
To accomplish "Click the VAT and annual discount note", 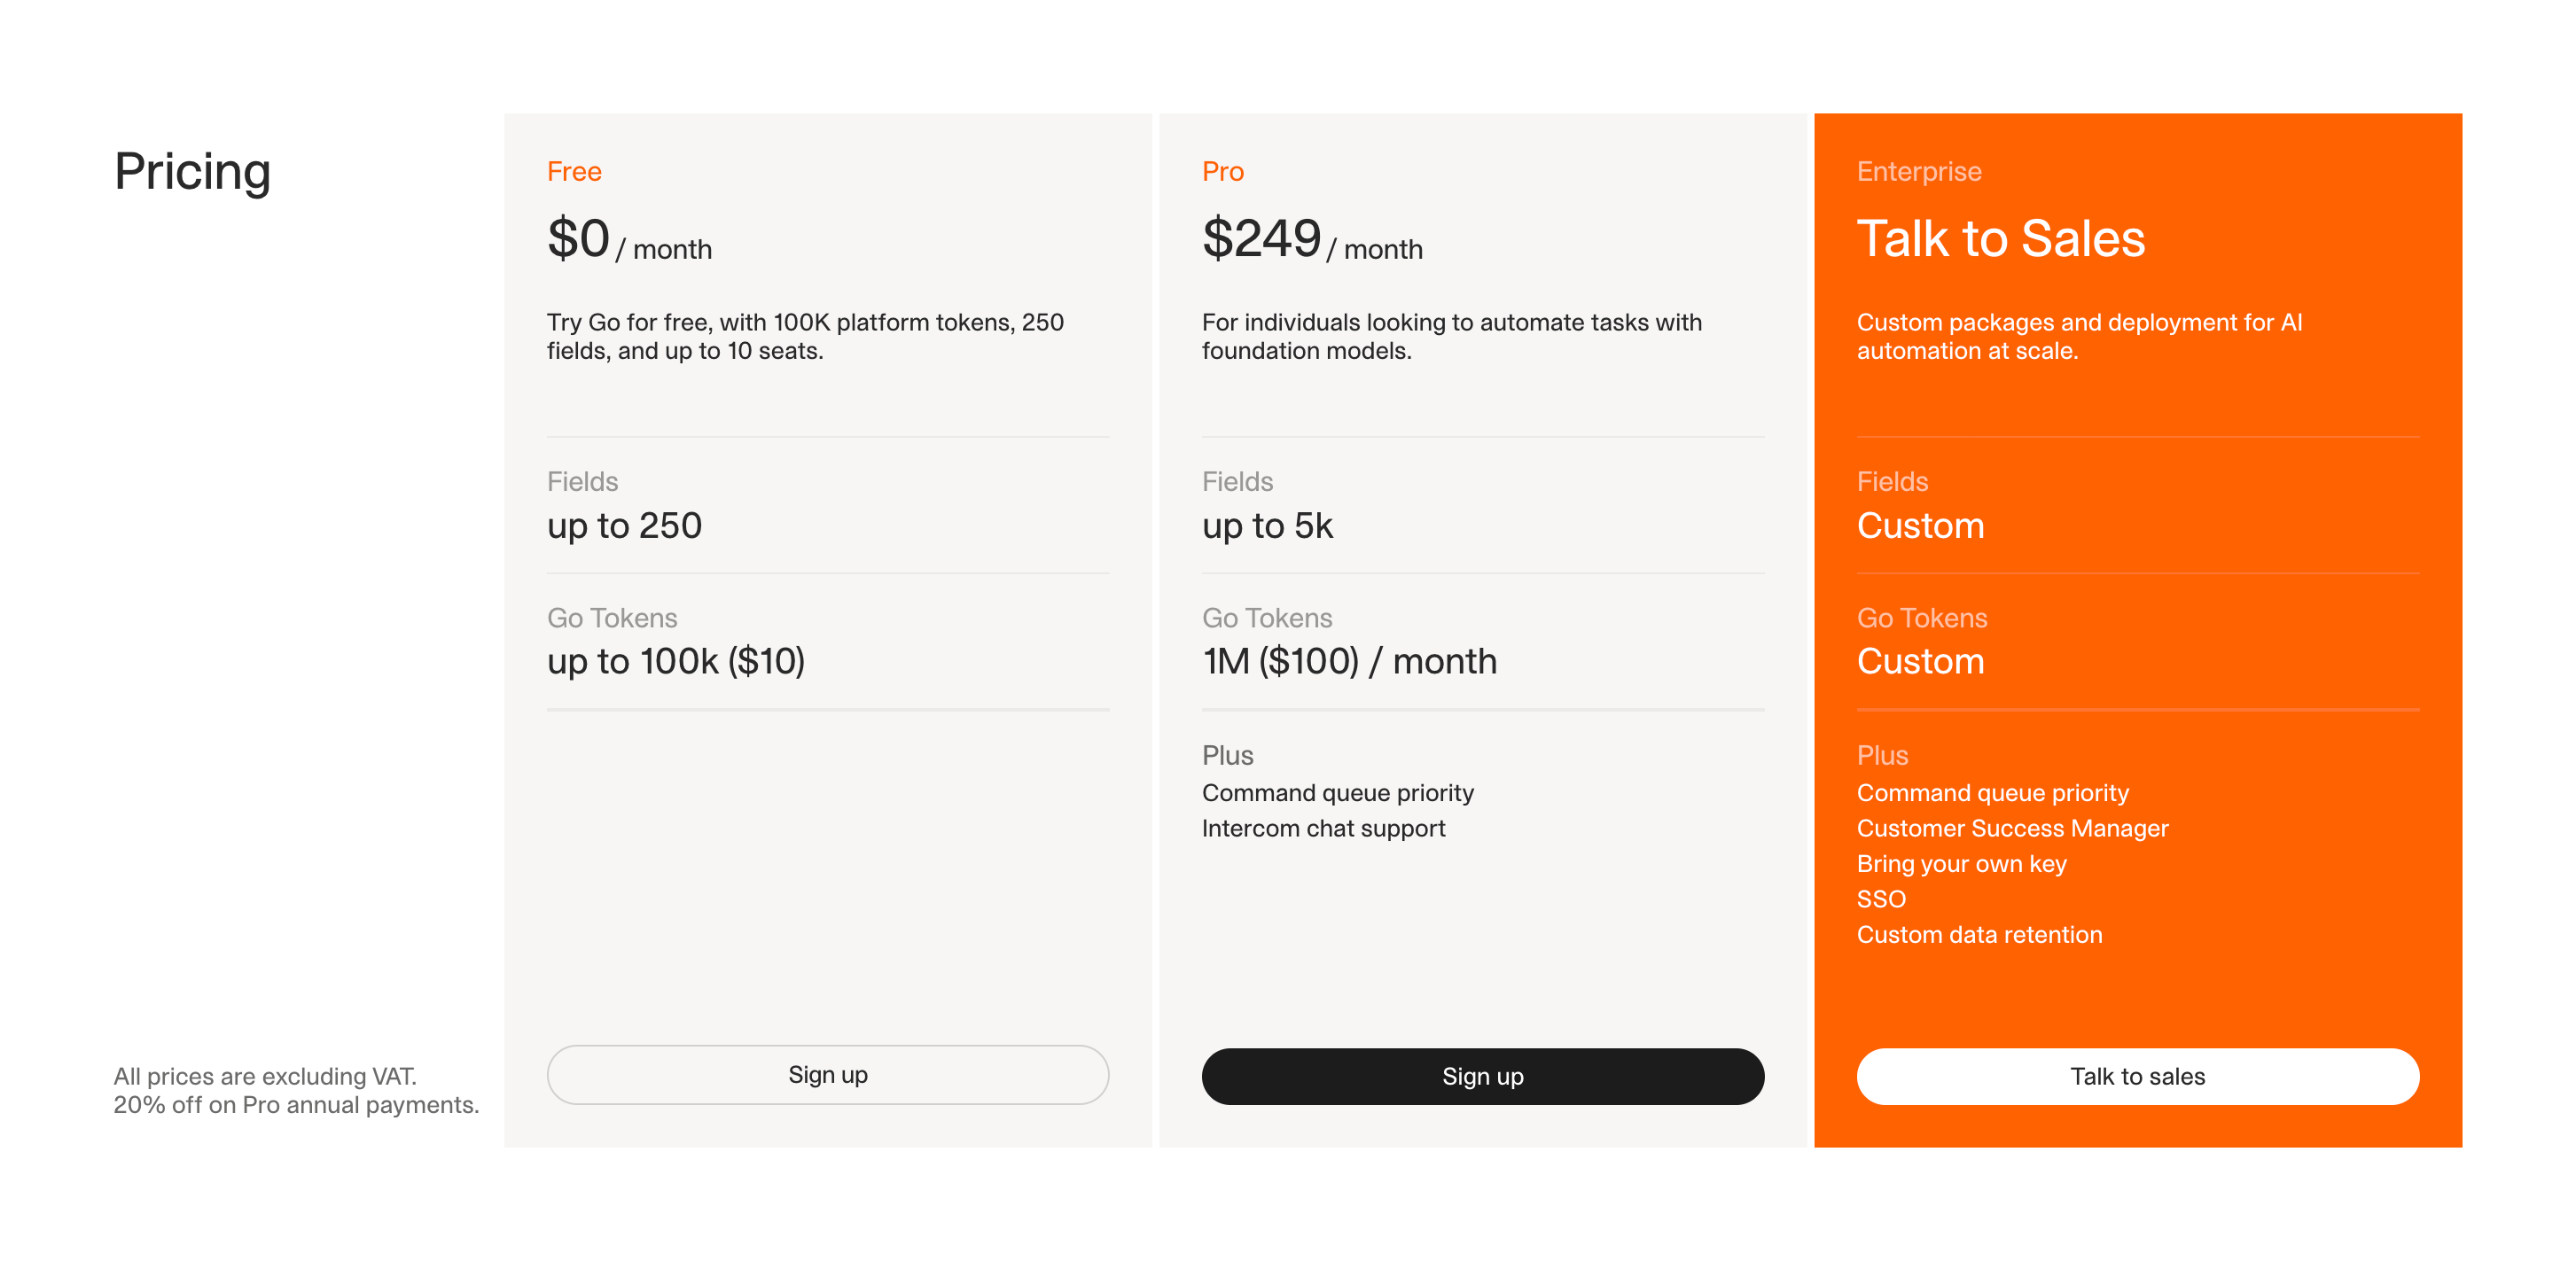I will (x=296, y=1090).
